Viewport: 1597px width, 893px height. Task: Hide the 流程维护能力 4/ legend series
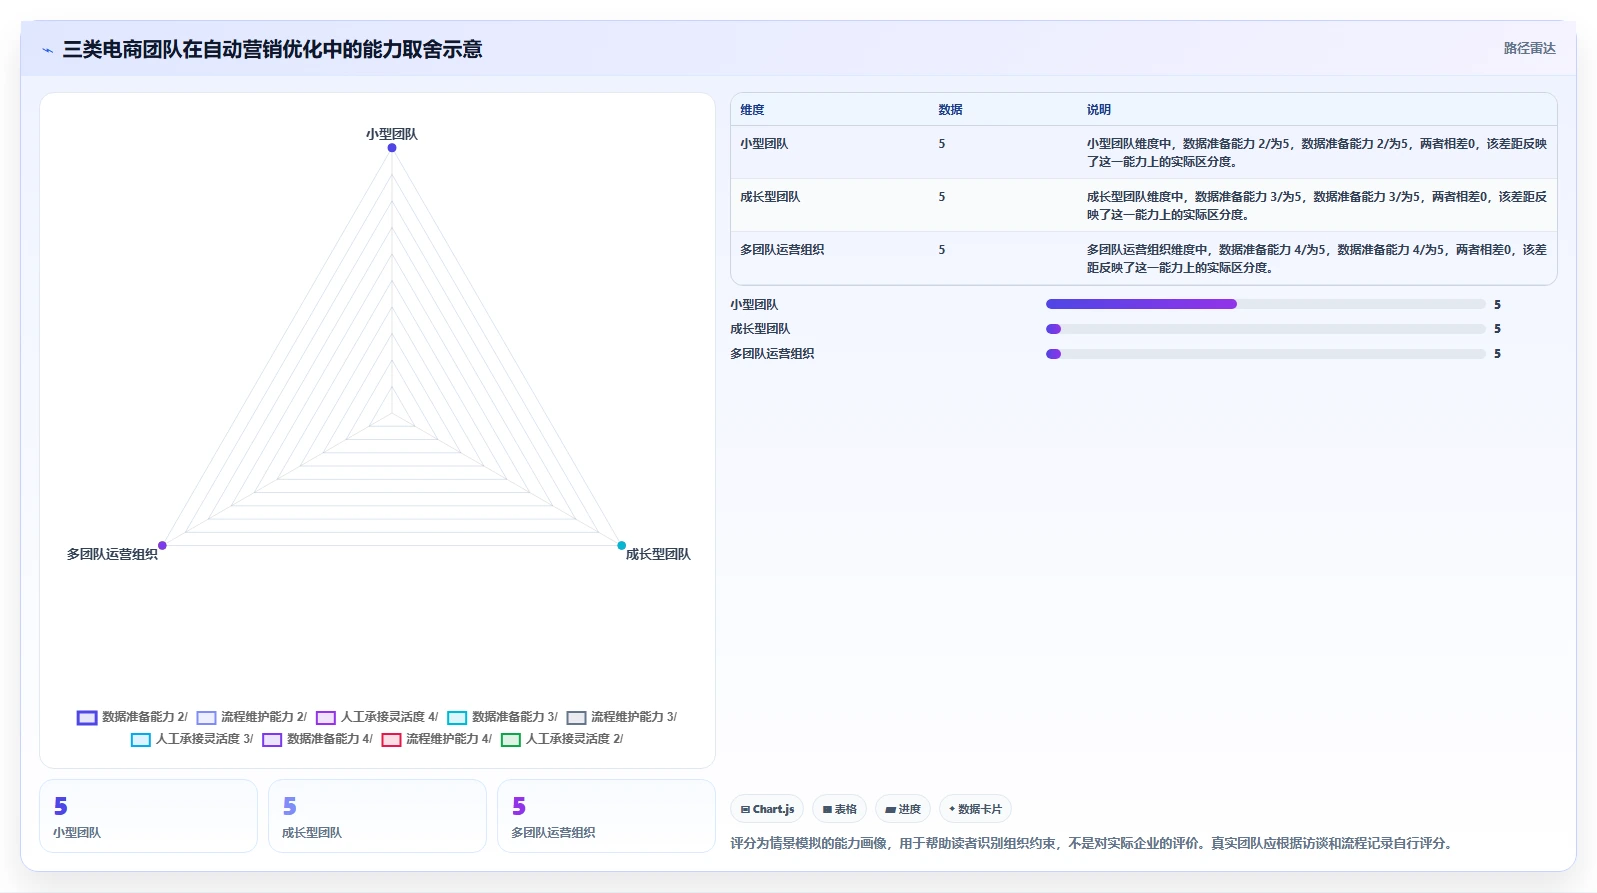pyautogui.click(x=437, y=739)
